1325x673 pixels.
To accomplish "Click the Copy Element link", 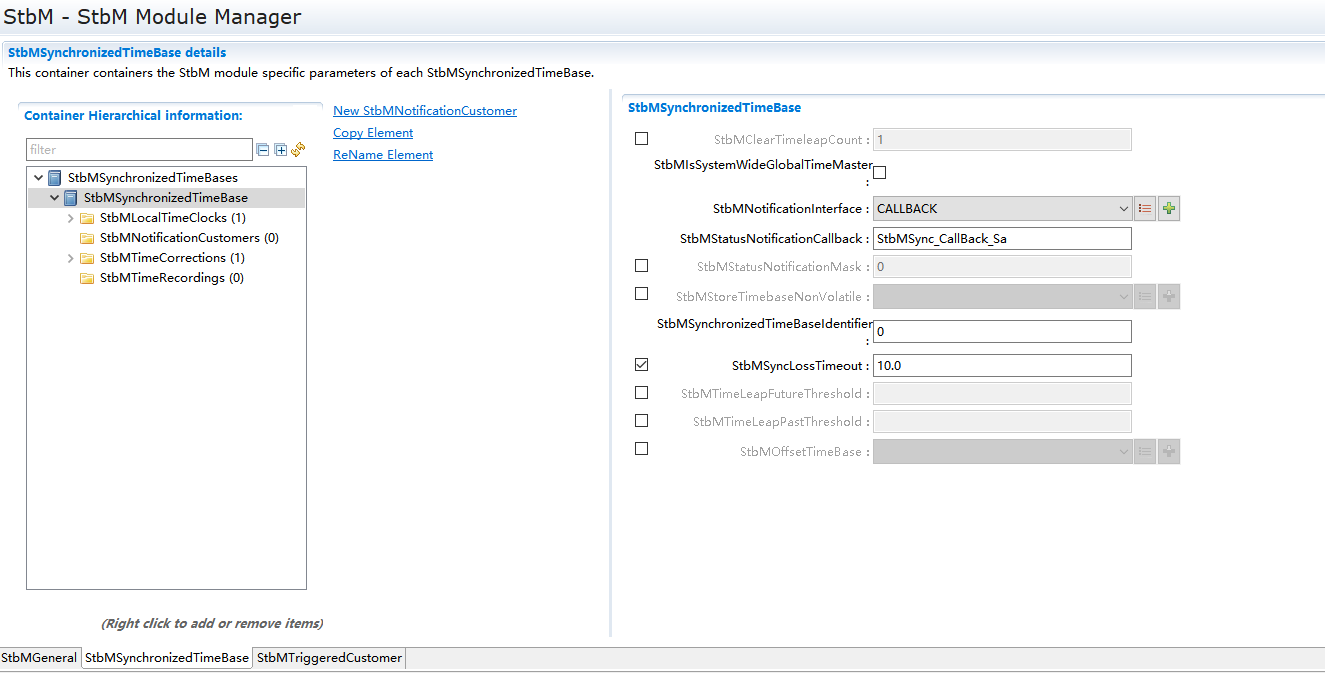I will [x=373, y=133].
